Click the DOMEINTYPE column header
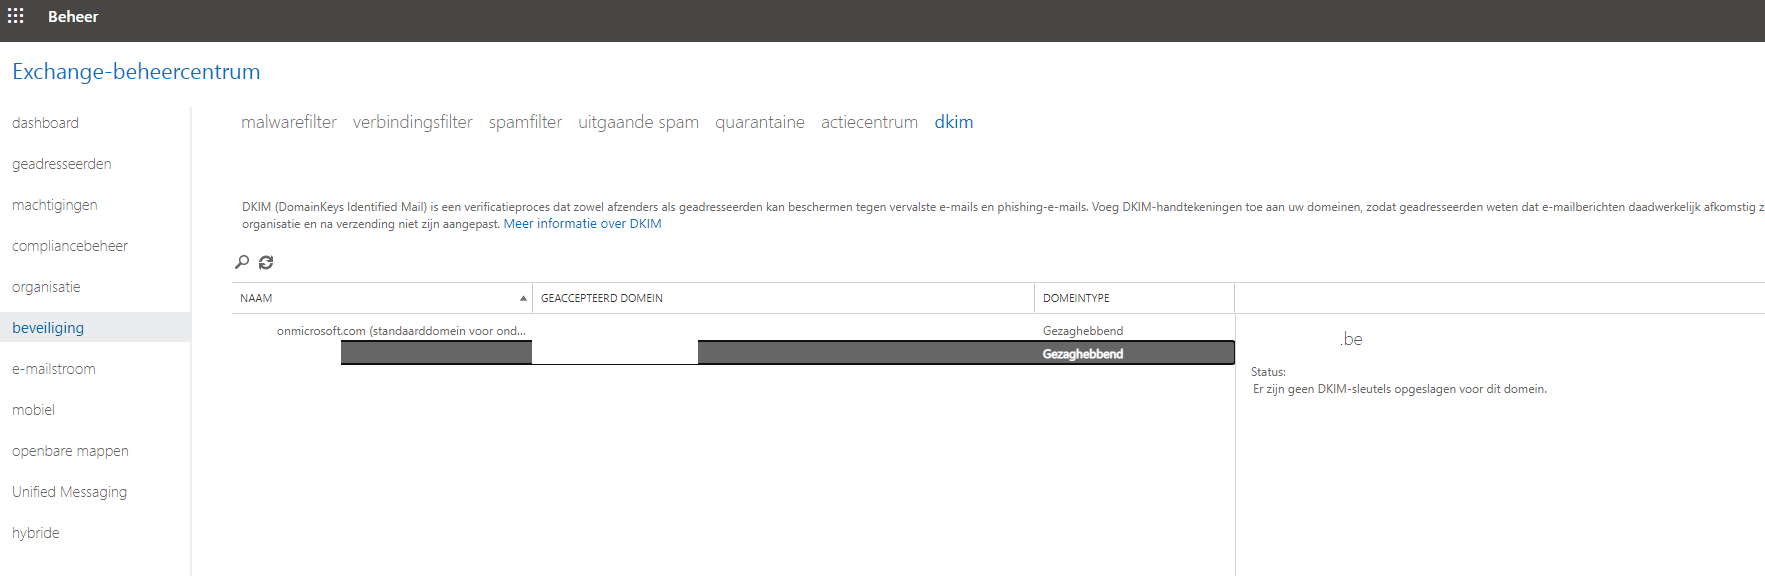The image size is (1765, 576). 1076,298
